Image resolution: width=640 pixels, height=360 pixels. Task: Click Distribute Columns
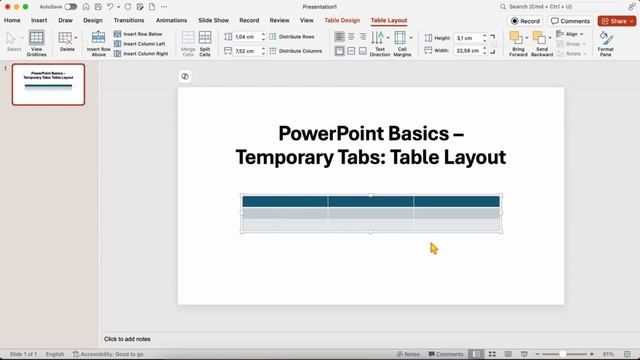296,51
